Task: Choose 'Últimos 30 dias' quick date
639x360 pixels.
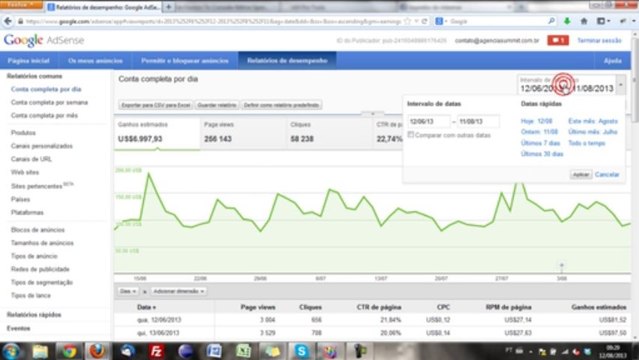Action: click(x=542, y=154)
